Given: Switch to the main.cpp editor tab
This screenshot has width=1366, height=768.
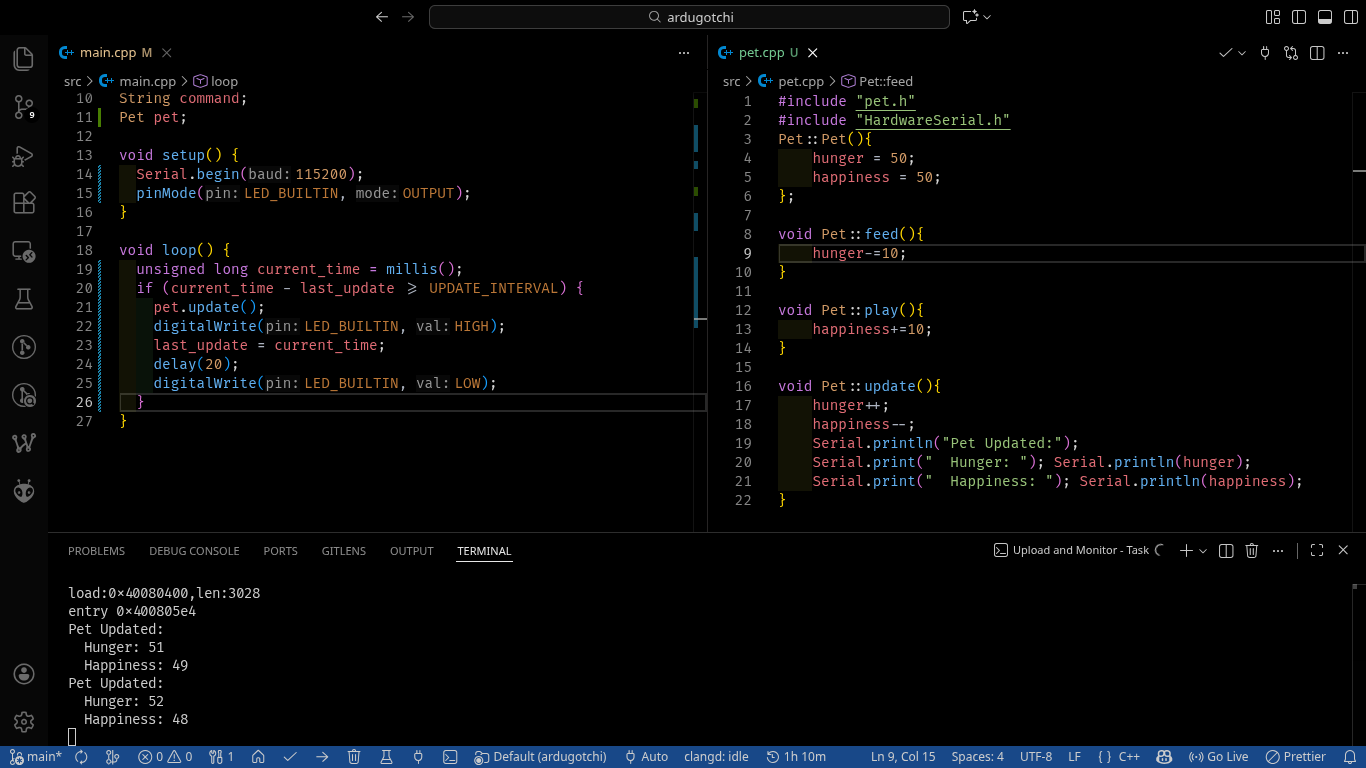Looking at the screenshot, I should (x=108, y=53).
